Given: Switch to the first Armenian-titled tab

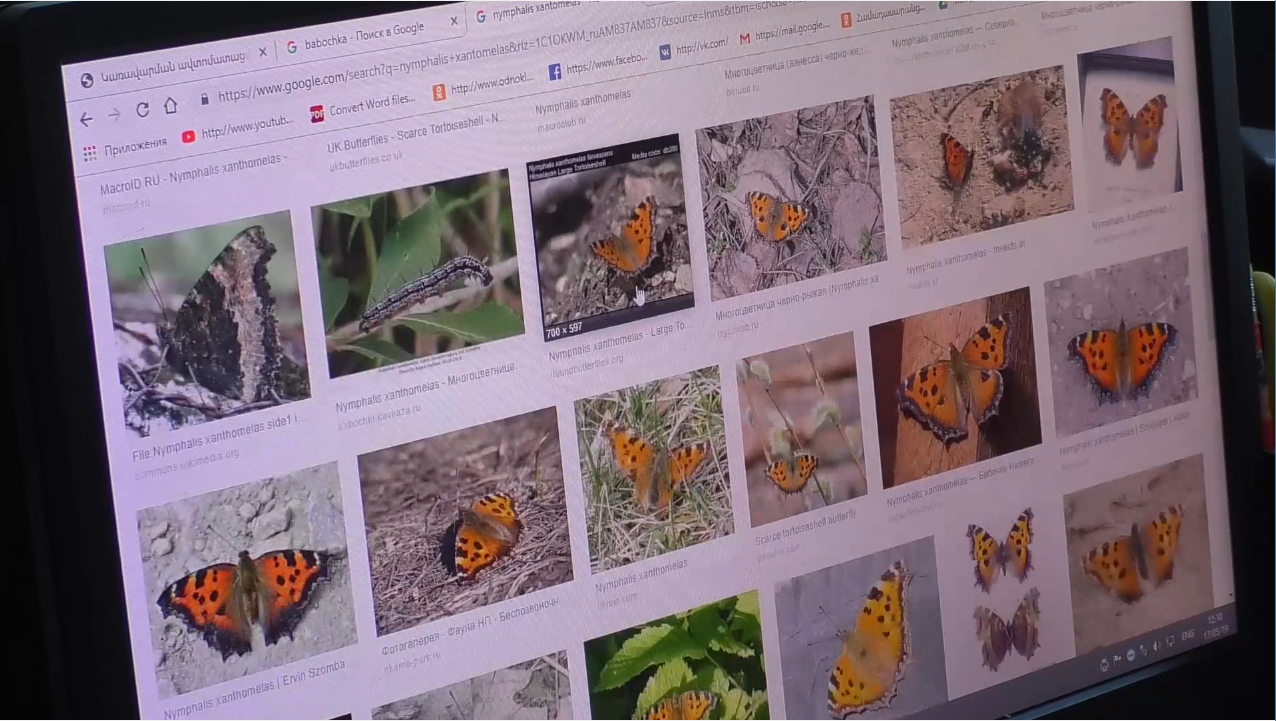Looking at the screenshot, I should [172, 67].
